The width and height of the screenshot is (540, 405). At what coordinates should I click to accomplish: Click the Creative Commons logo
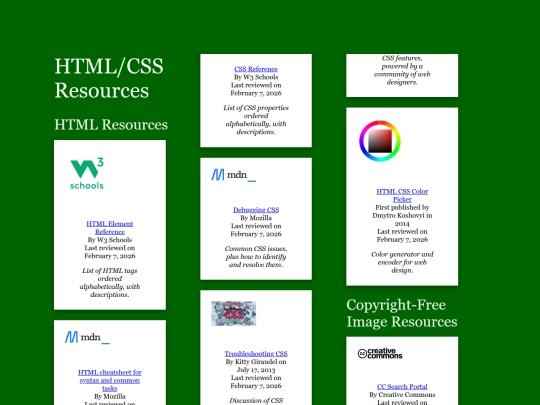(380, 353)
